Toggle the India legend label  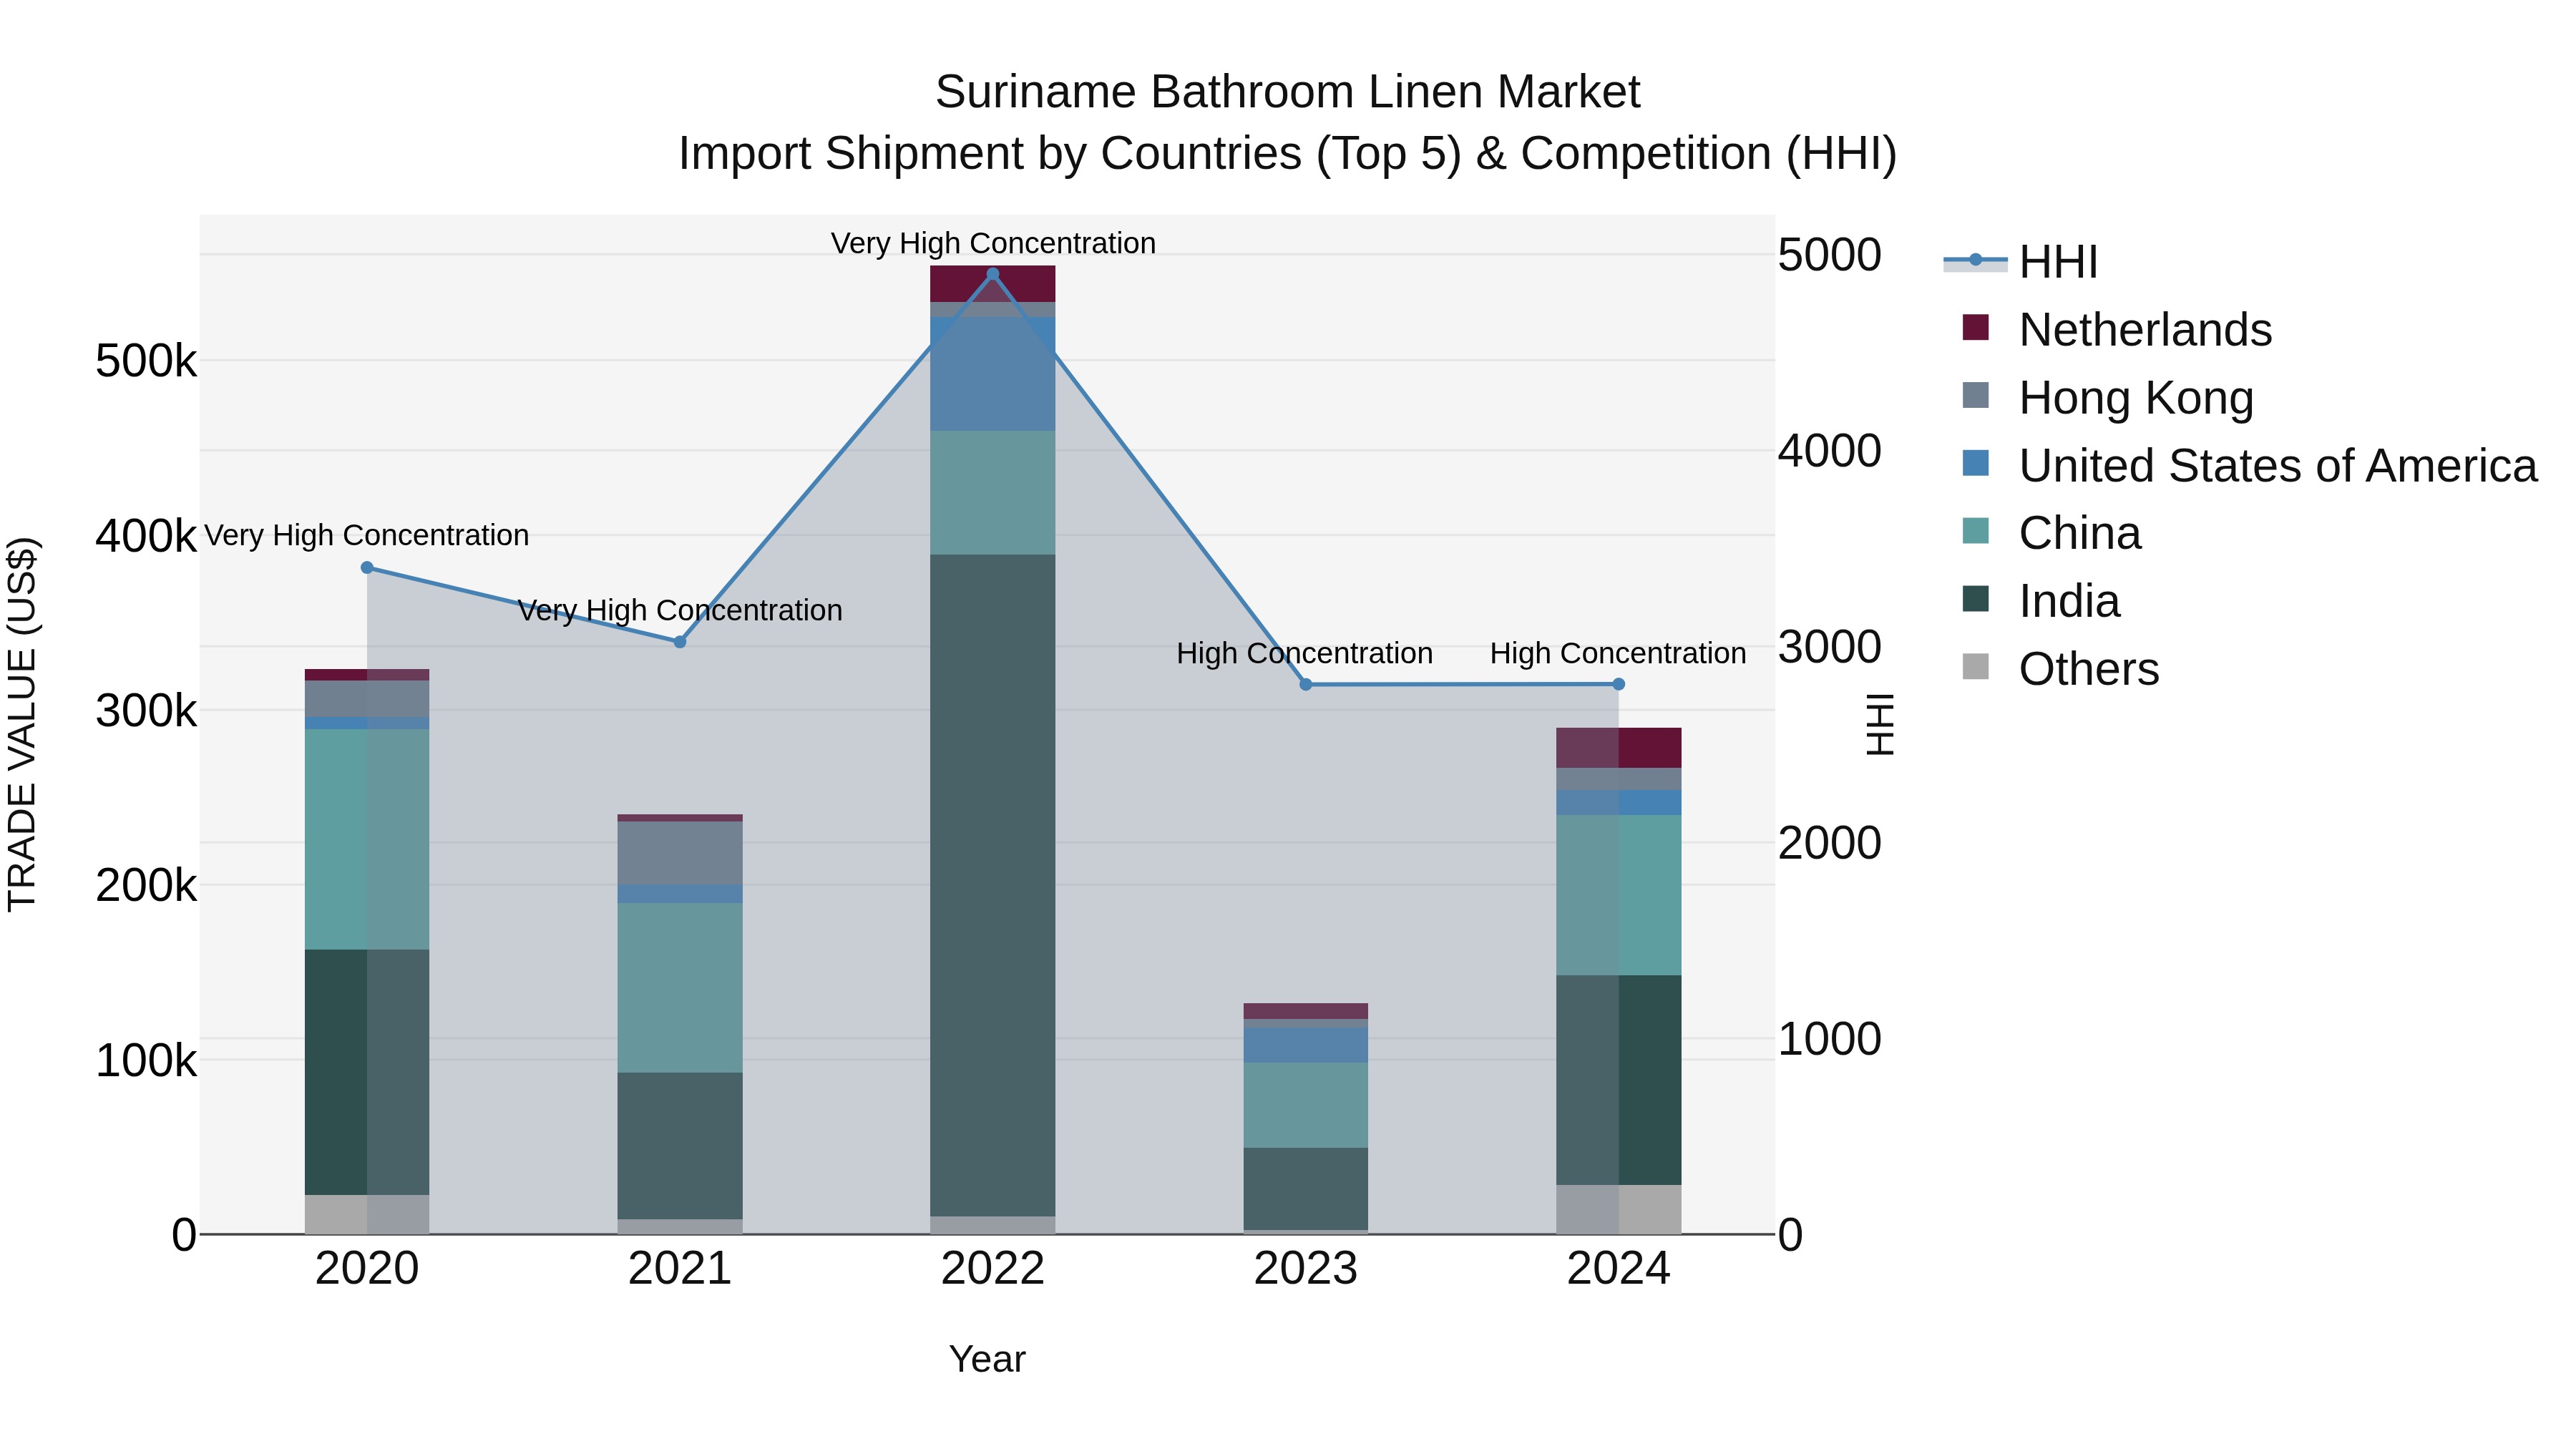(x=2069, y=602)
